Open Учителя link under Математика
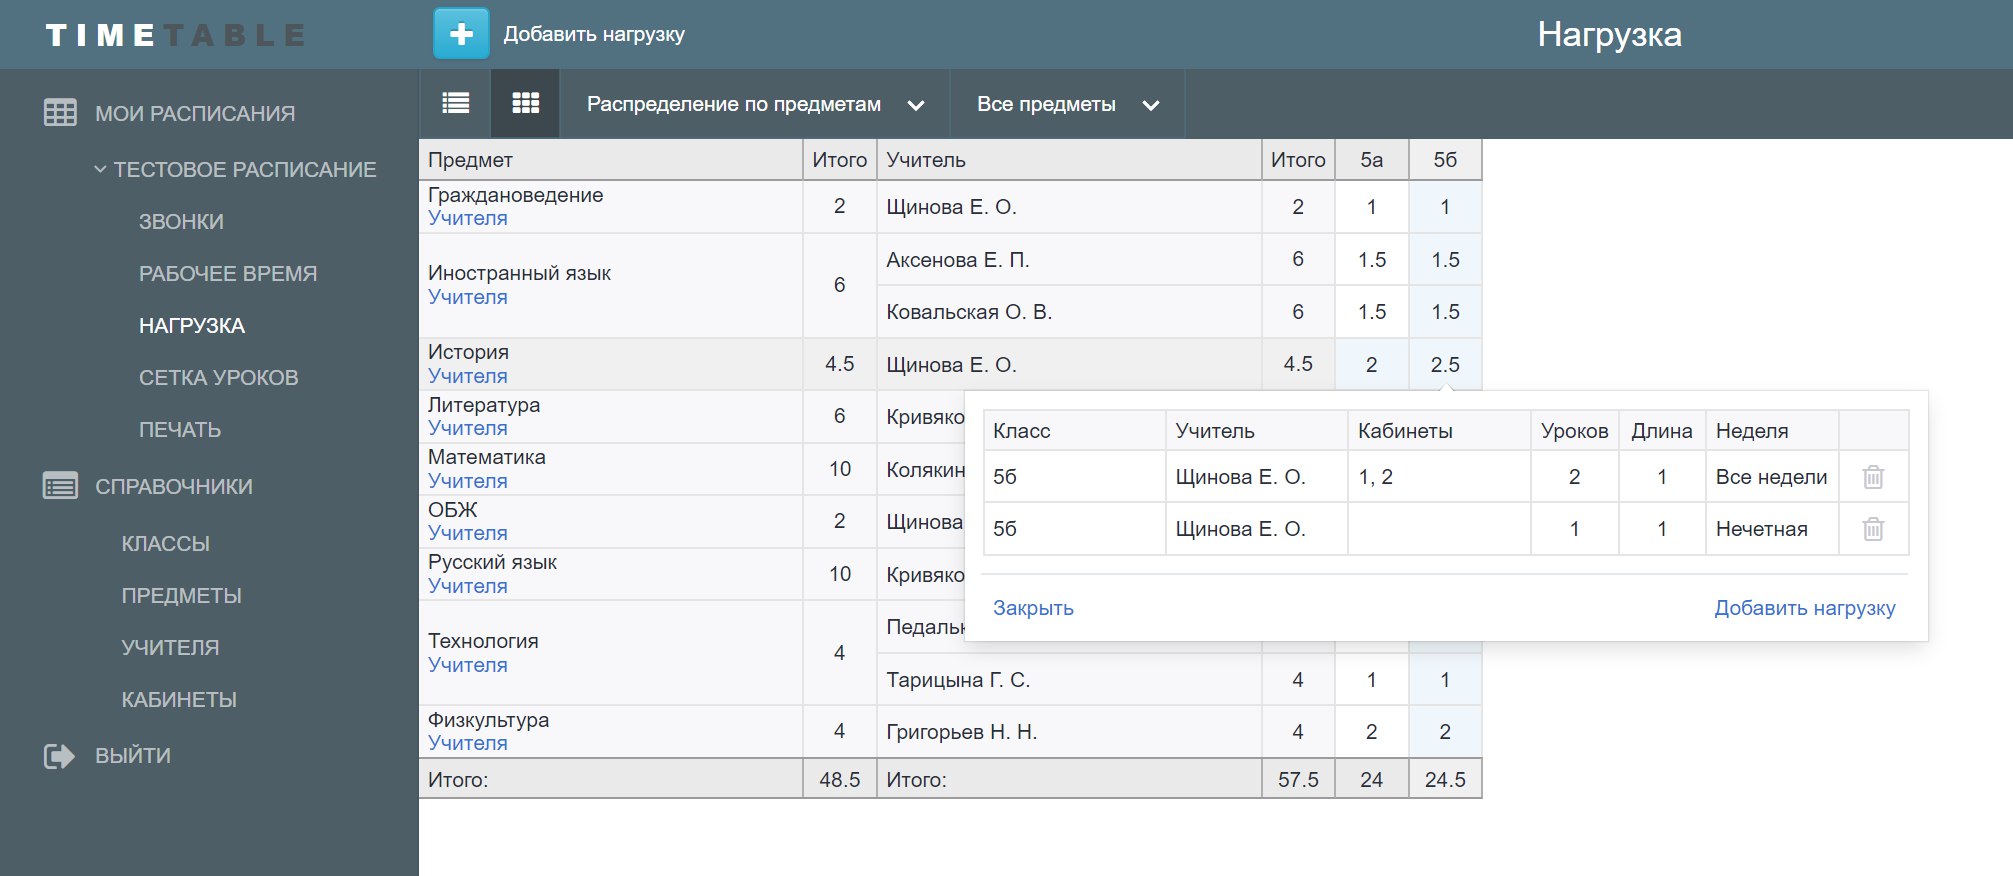The height and width of the screenshot is (876, 2013). 468,481
